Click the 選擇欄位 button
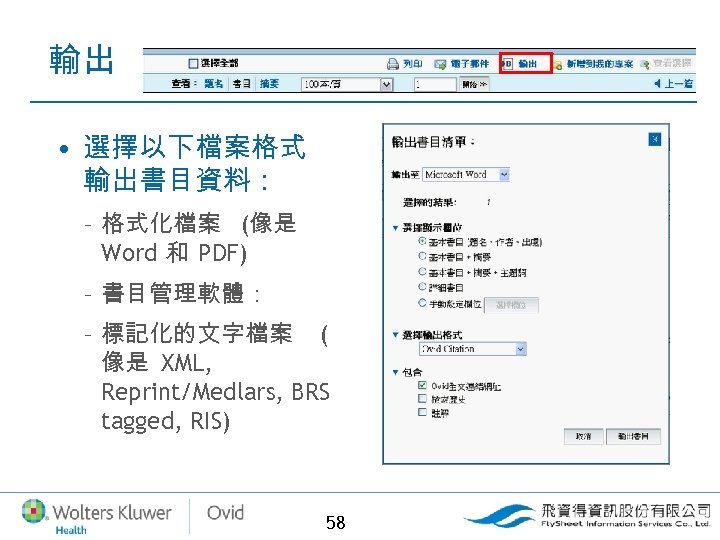The height and width of the screenshot is (540, 720). click(511, 305)
